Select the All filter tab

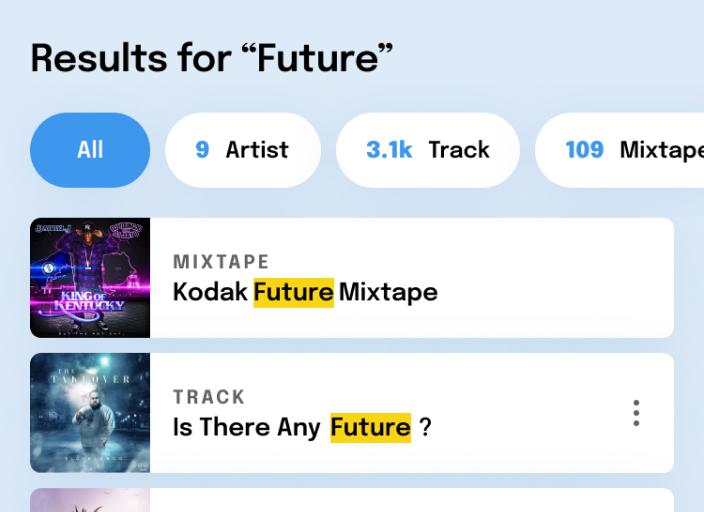click(90, 150)
